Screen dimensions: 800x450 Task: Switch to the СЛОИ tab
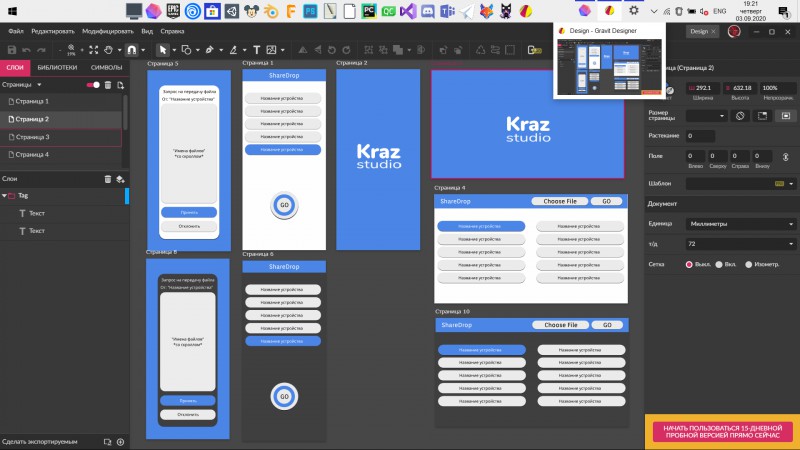(x=15, y=67)
